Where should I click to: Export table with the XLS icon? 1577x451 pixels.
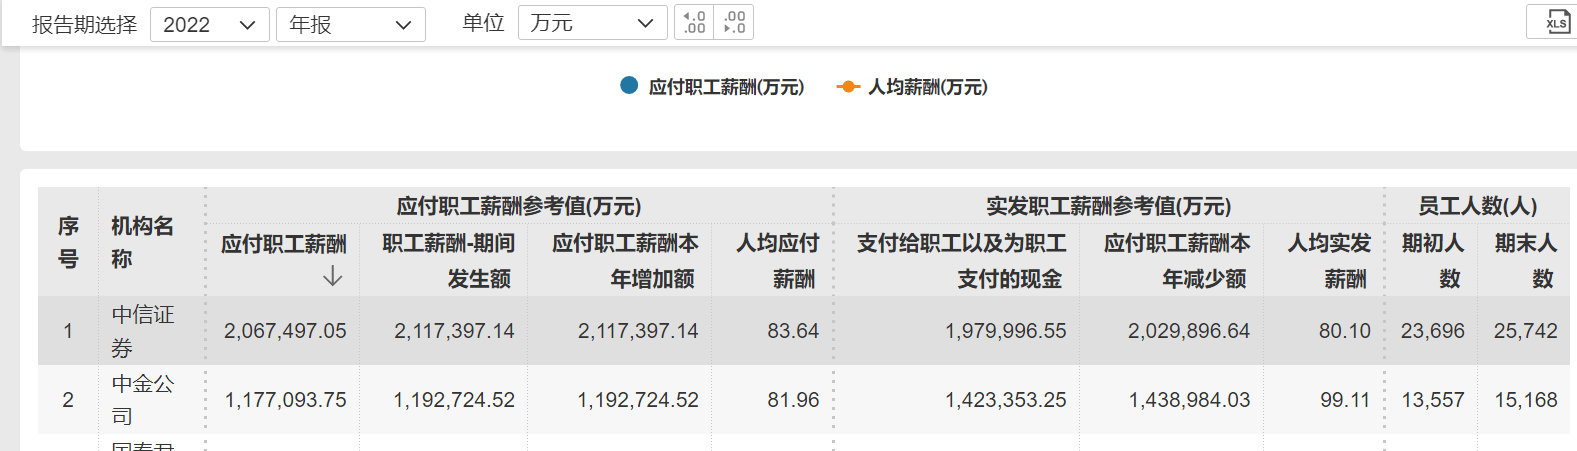1556,22
